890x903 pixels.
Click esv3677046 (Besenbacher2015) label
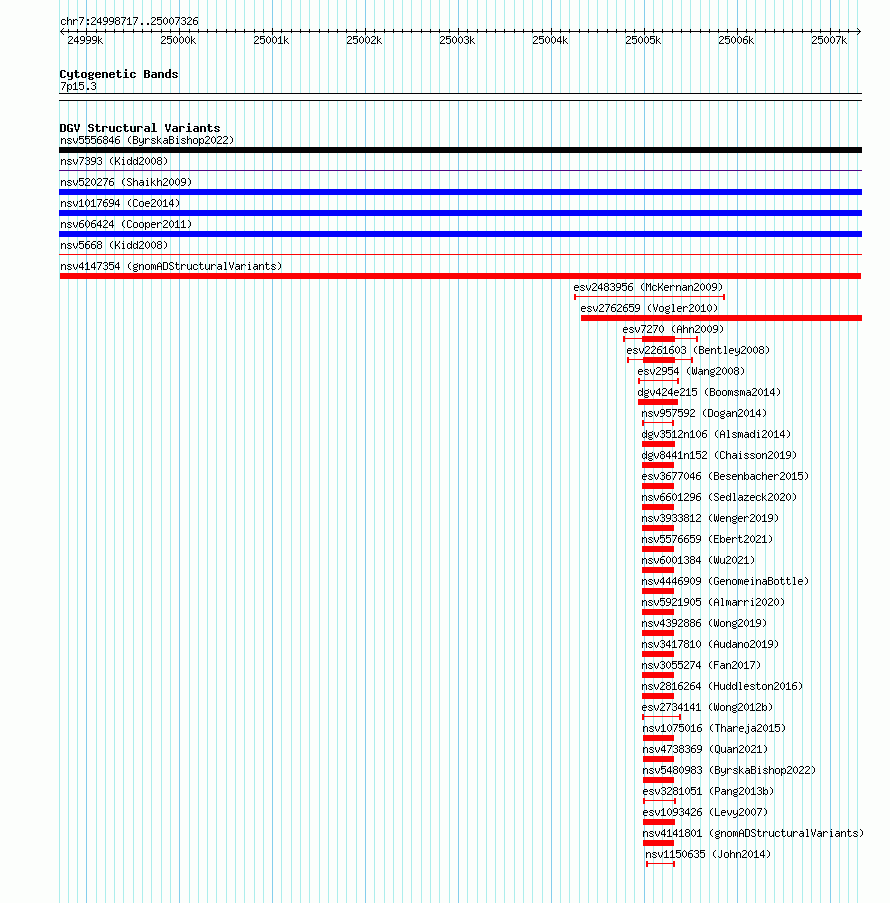[725, 476]
